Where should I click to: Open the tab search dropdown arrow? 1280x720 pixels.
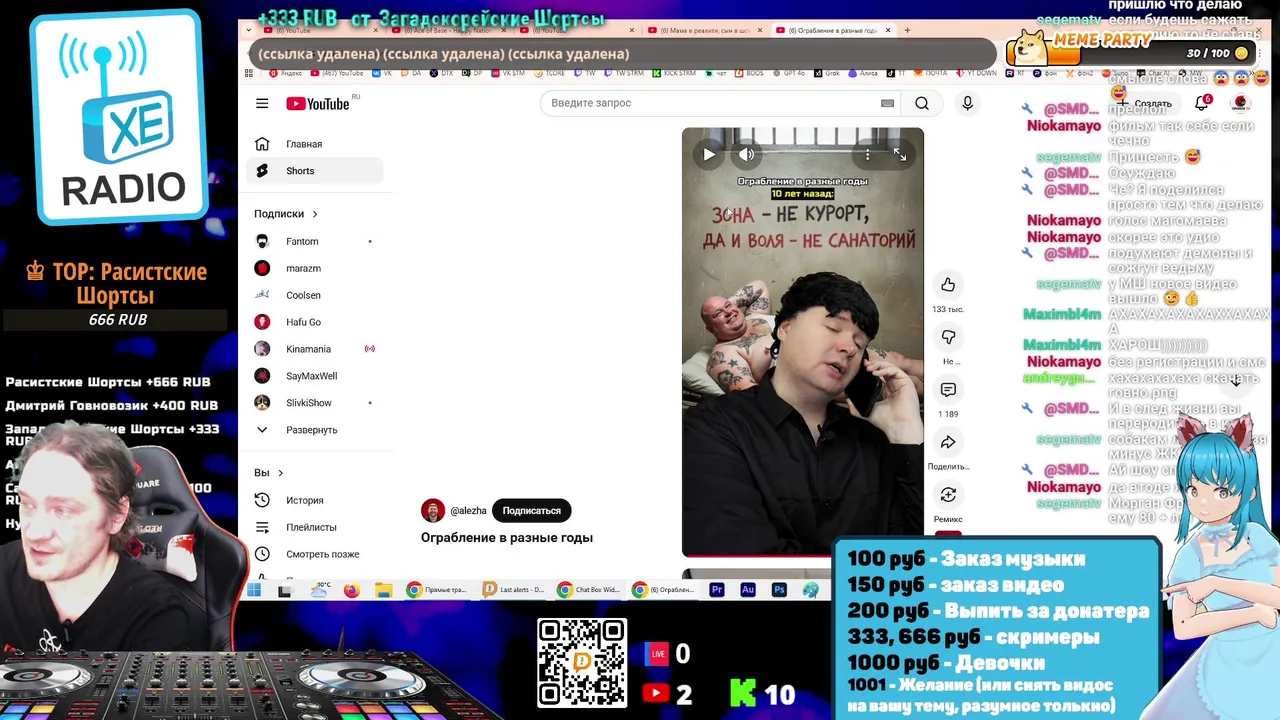[x=251, y=30]
